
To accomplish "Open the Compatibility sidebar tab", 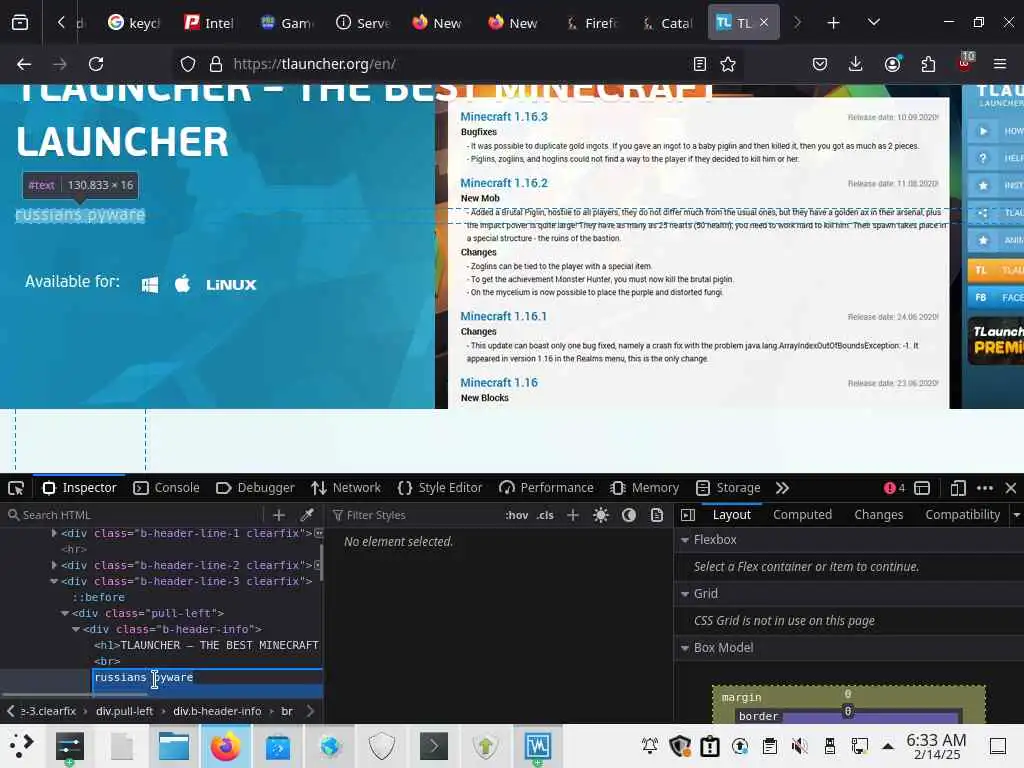I will 962,515.
